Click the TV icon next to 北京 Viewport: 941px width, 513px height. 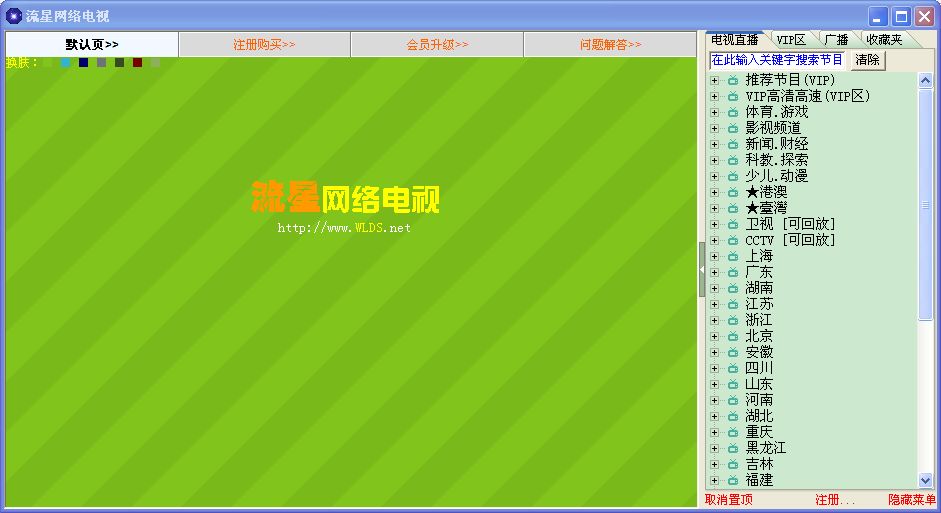(733, 336)
